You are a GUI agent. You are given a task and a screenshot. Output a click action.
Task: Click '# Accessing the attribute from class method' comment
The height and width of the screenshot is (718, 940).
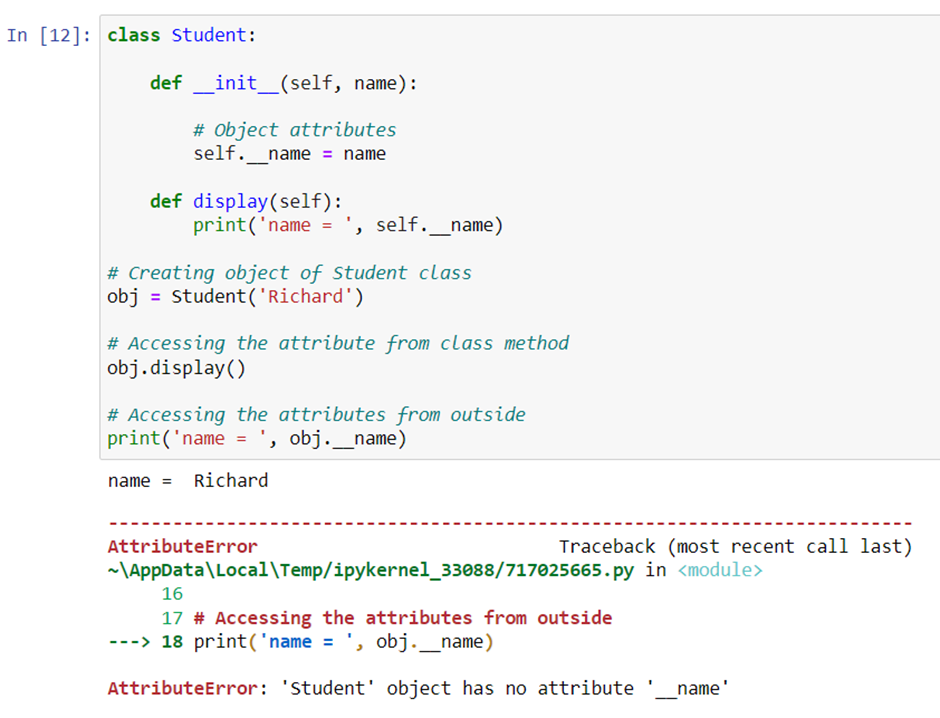[338, 343]
